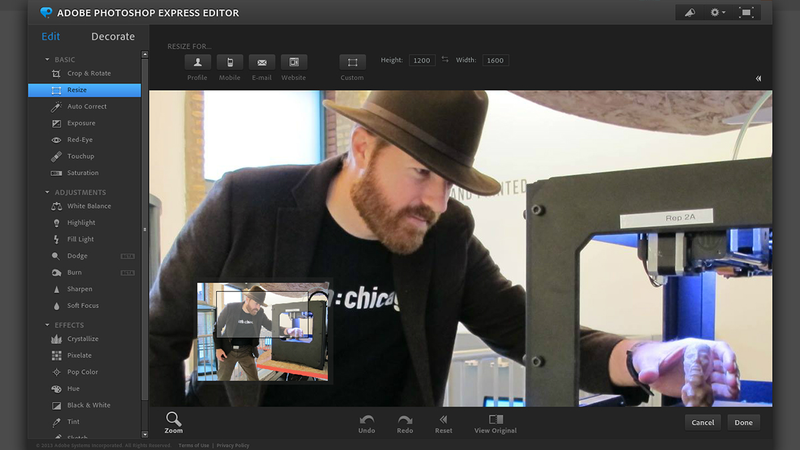This screenshot has width=800, height=450.
Task: Select the Resize tool in sidebar
Action: tap(84, 90)
